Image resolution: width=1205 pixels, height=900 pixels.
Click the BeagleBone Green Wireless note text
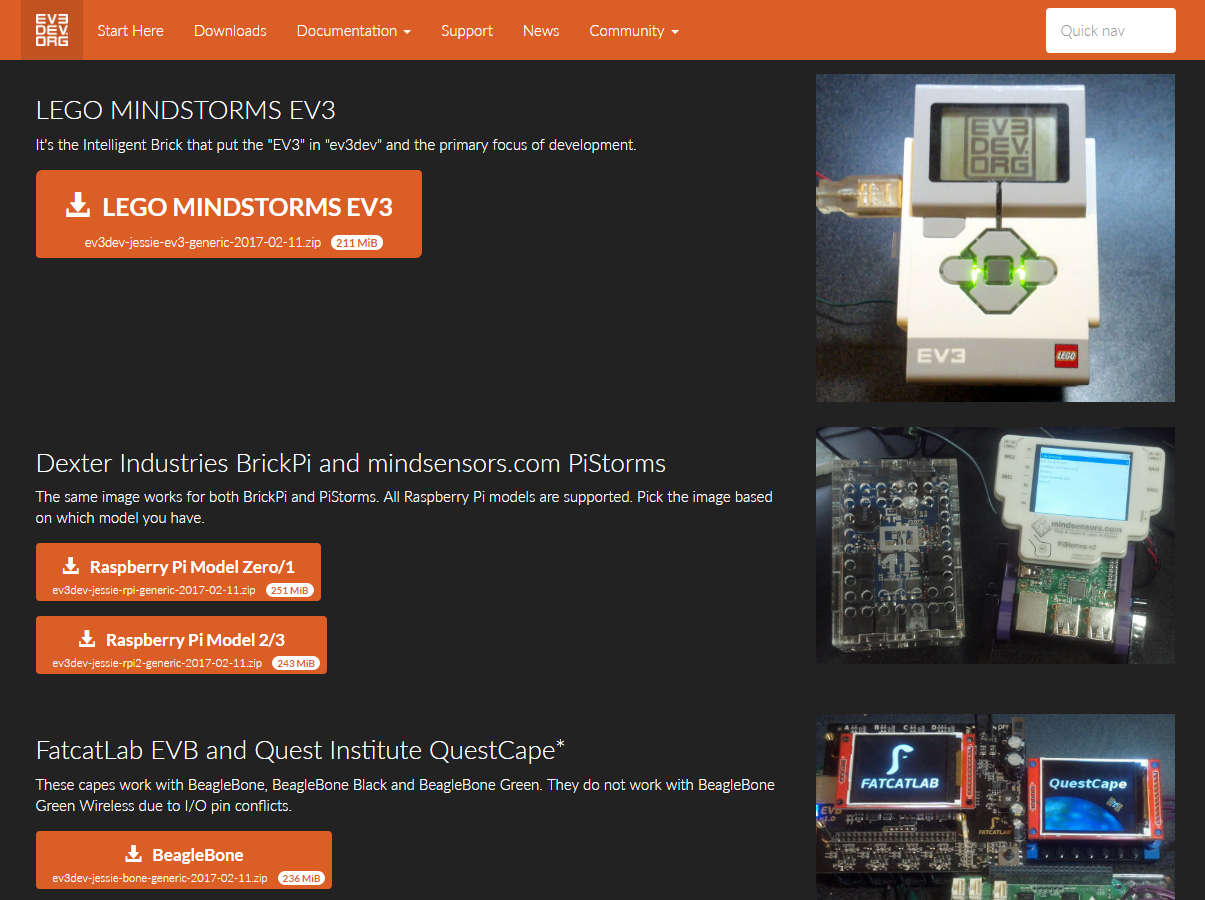coord(405,795)
